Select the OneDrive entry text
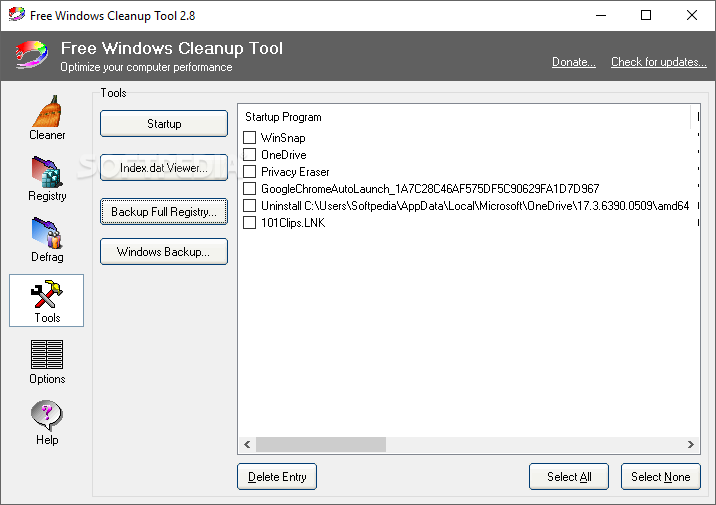Viewport: 716px width, 505px height. (284, 155)
